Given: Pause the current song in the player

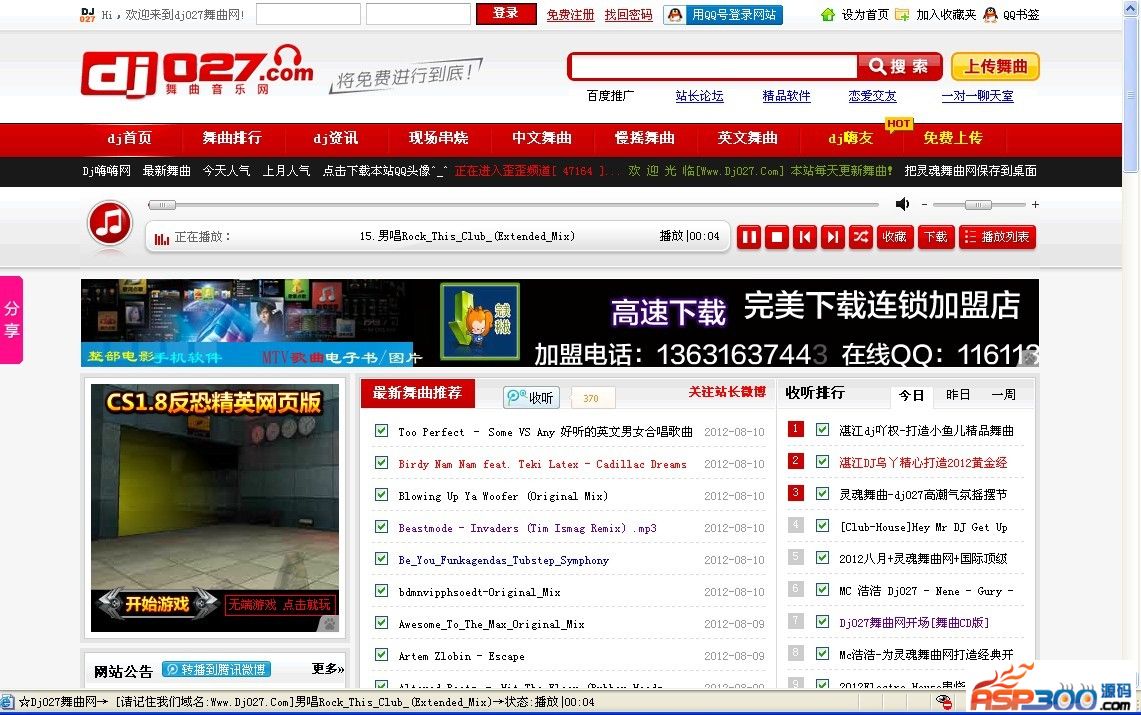Looking at the screenshot, I should tap(749, 237).
